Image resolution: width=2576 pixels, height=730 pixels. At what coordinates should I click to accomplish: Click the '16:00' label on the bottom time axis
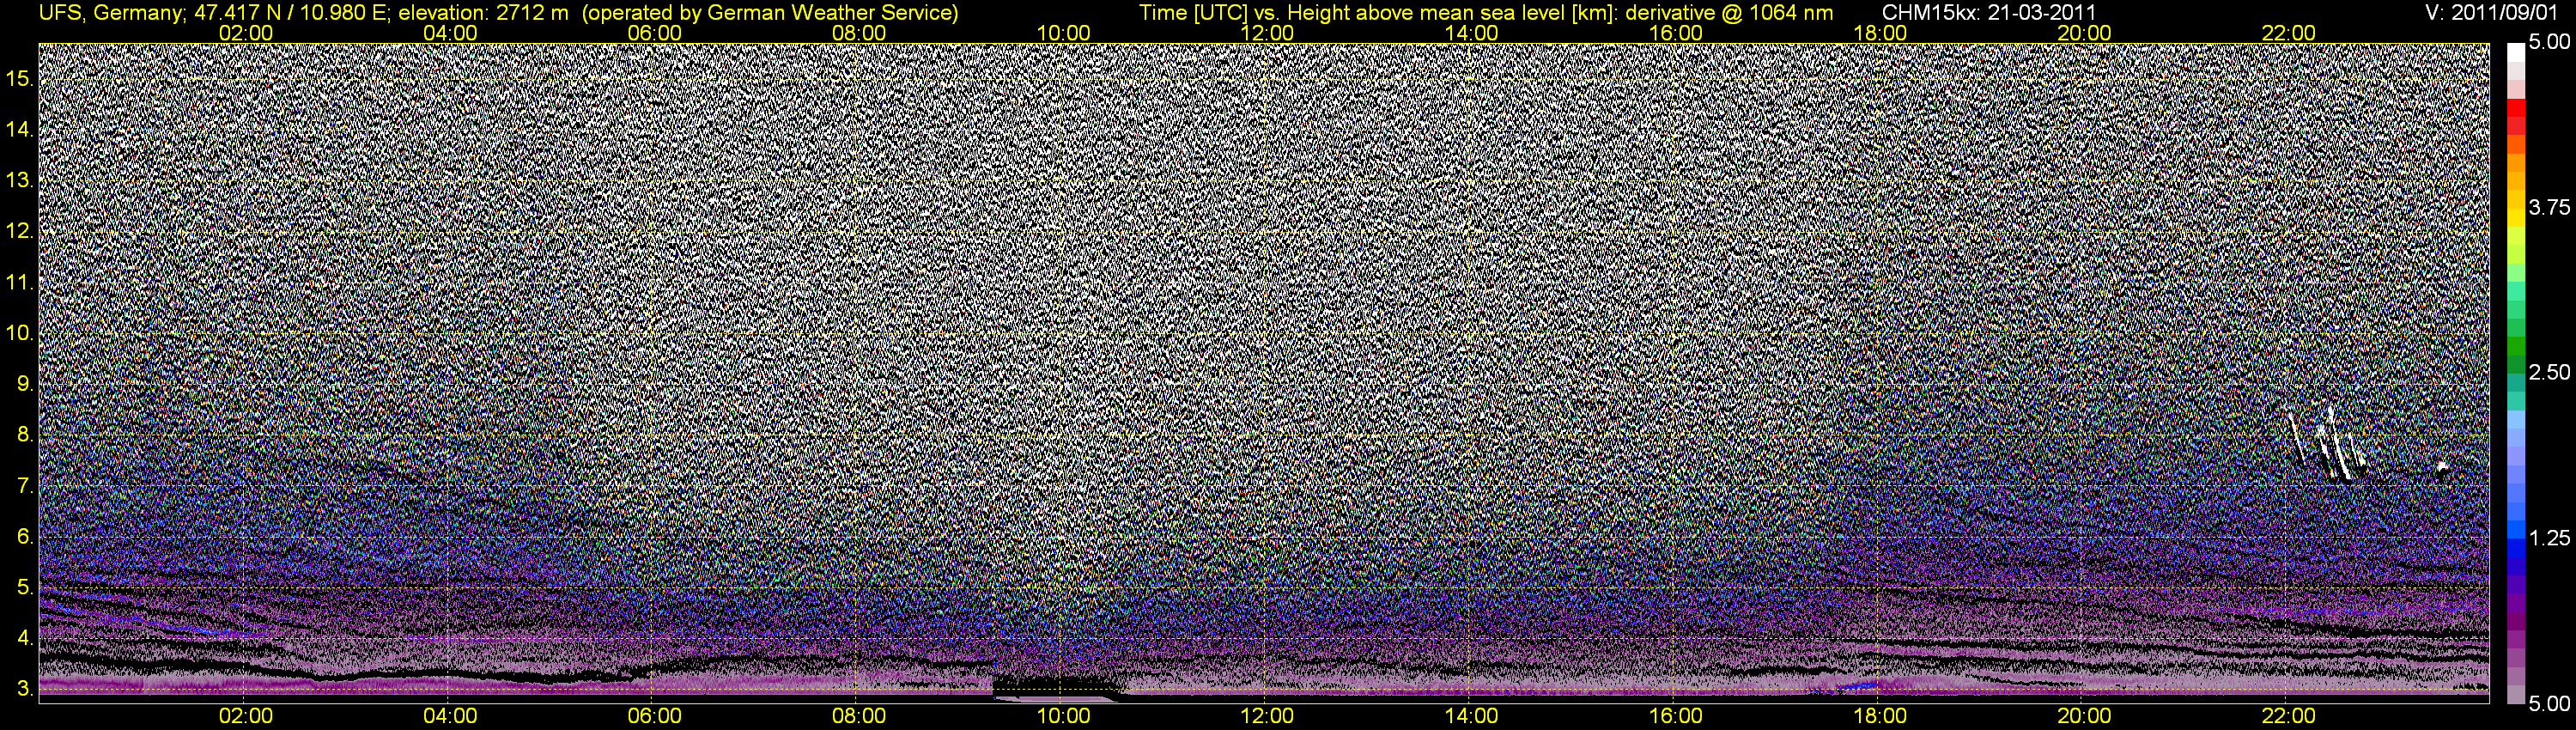point(1676,716)
